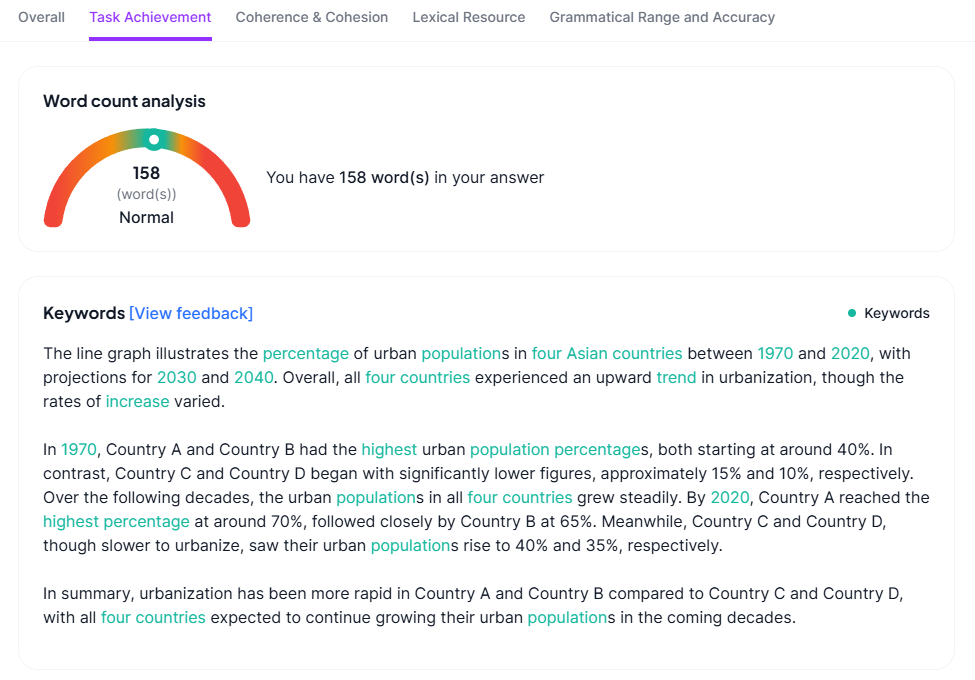This screenshot has height=680, width=975.
Task: Click the highlighted year 2030
Action: pos(175,377)
